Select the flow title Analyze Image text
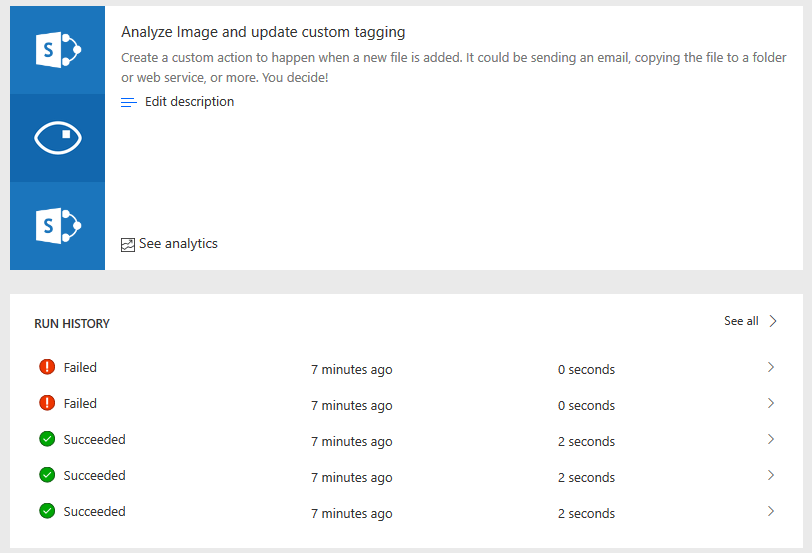The height and width of the screenshot is (553, 812). pyautogui.click(x=263, y=32)
